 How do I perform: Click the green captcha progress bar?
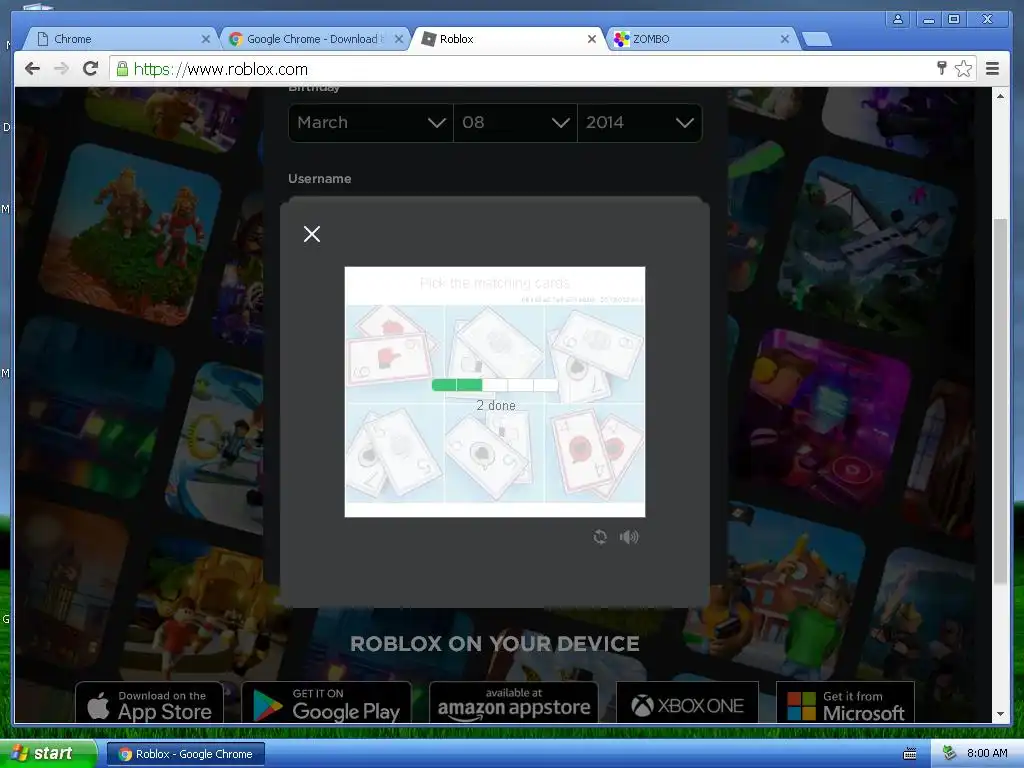pyautogui.click(x=494, y=385)
